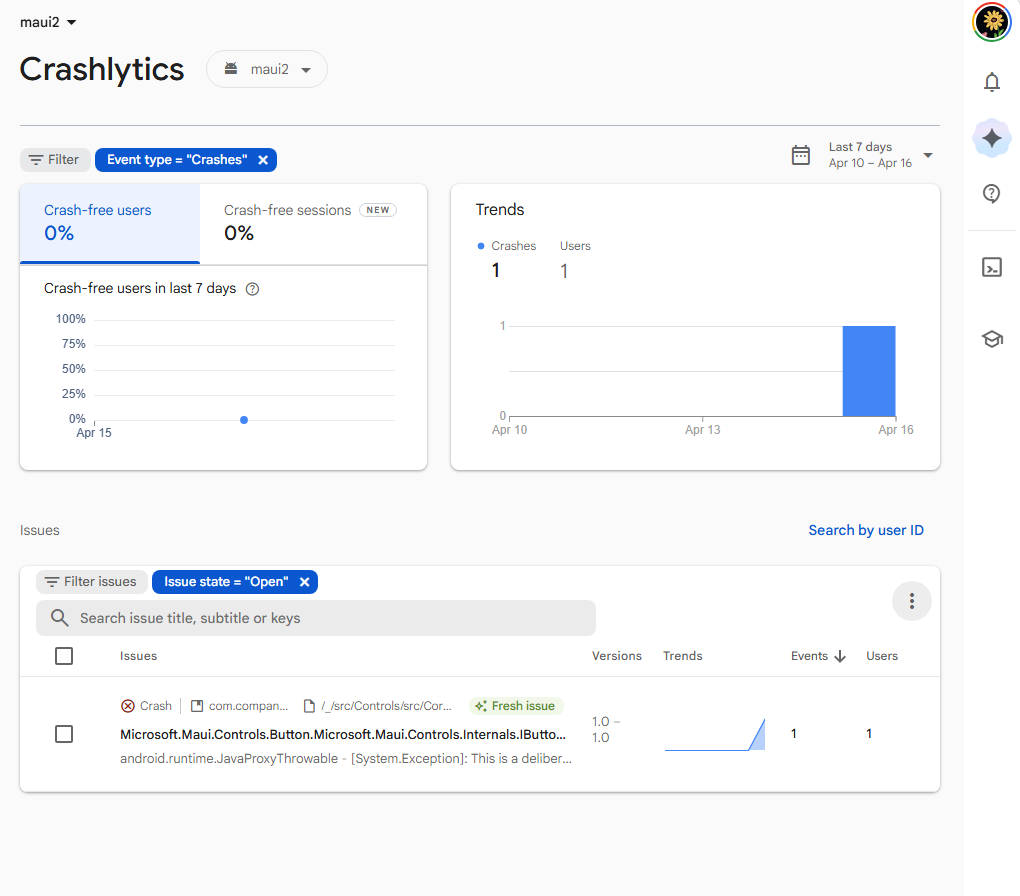
Task: Click the Trends column header in issues table
Action: pos(682,656)
